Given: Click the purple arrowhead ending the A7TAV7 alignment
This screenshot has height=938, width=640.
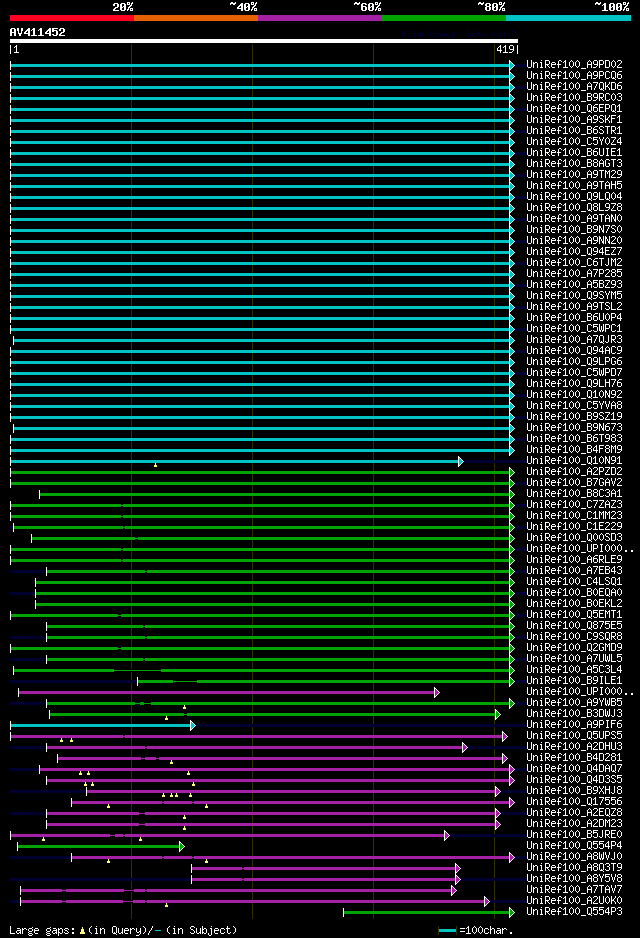Looking at the screenshot, I should [454, 891].
